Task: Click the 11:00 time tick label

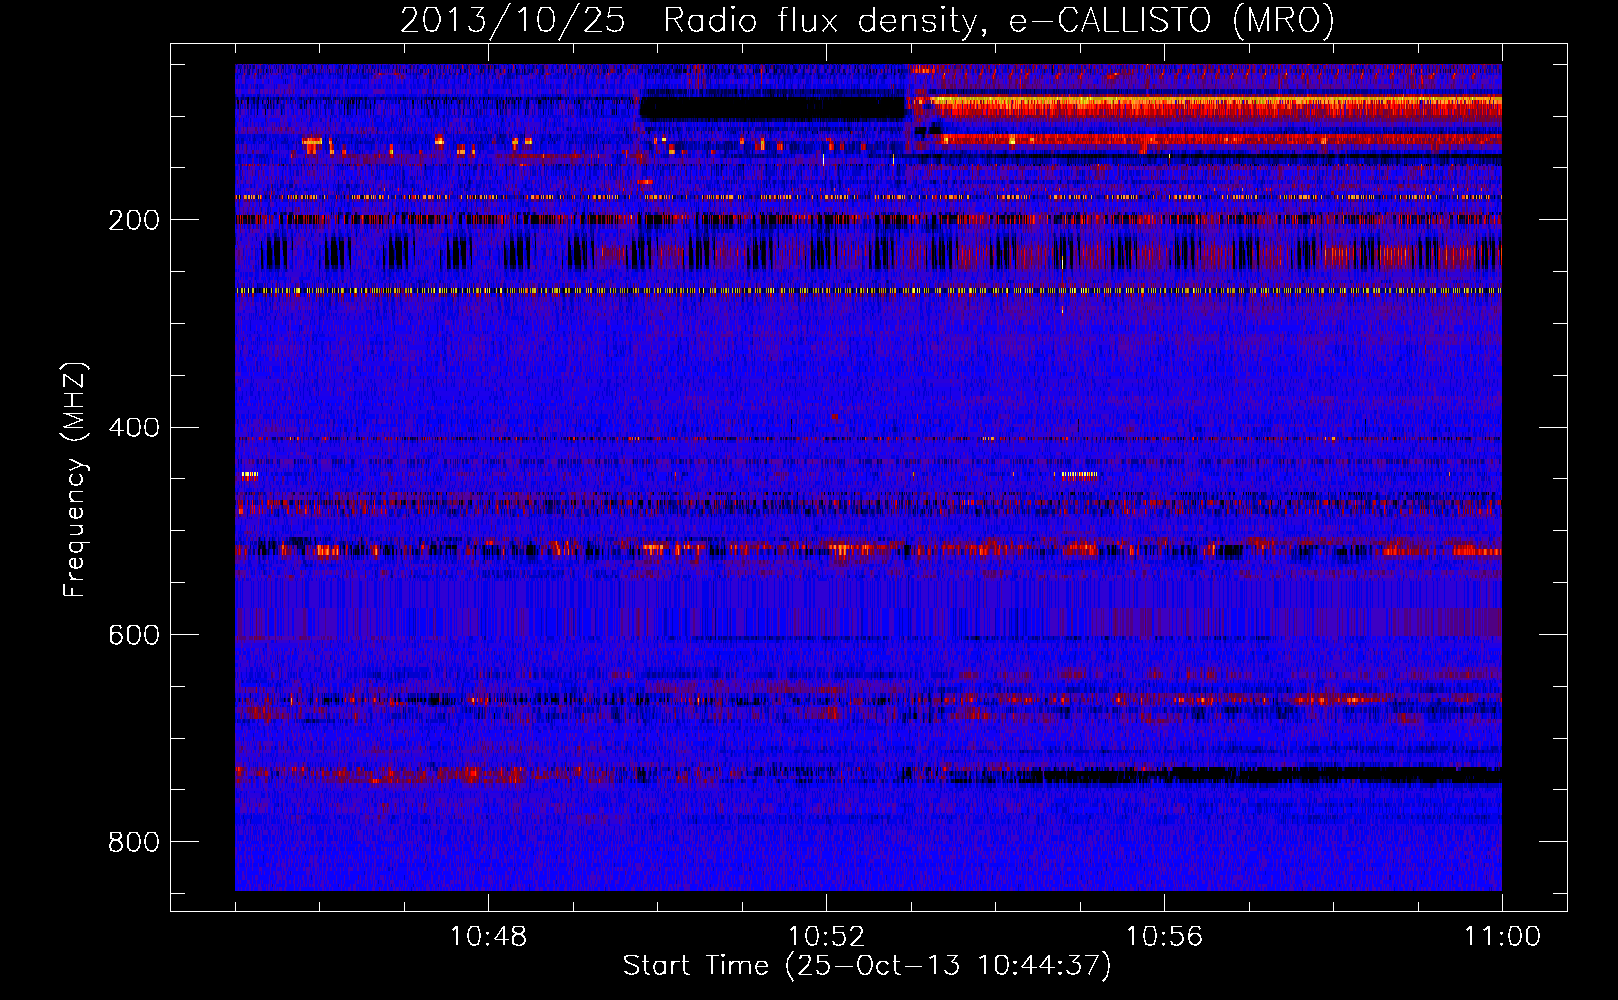Action: pos(1502,937)
